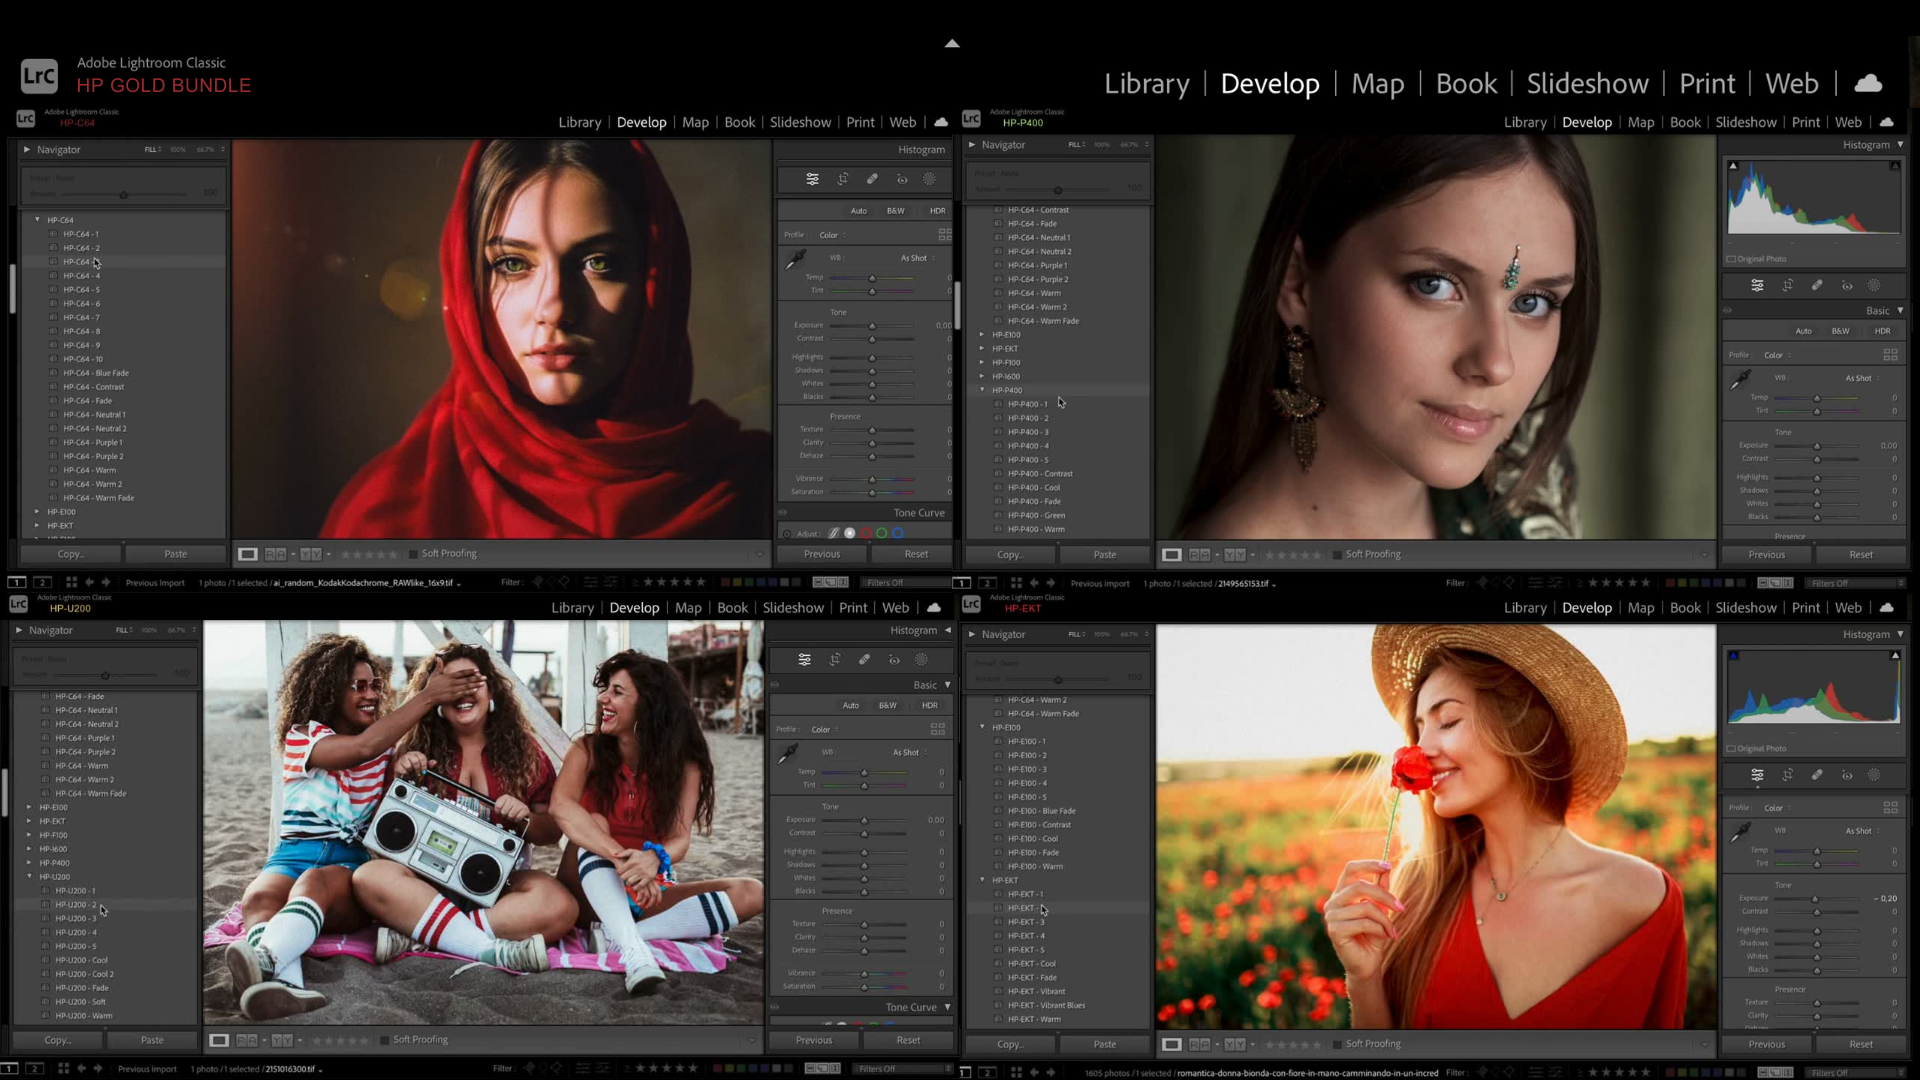Click Copy... in the HP-P400 window

(1010, 555)
